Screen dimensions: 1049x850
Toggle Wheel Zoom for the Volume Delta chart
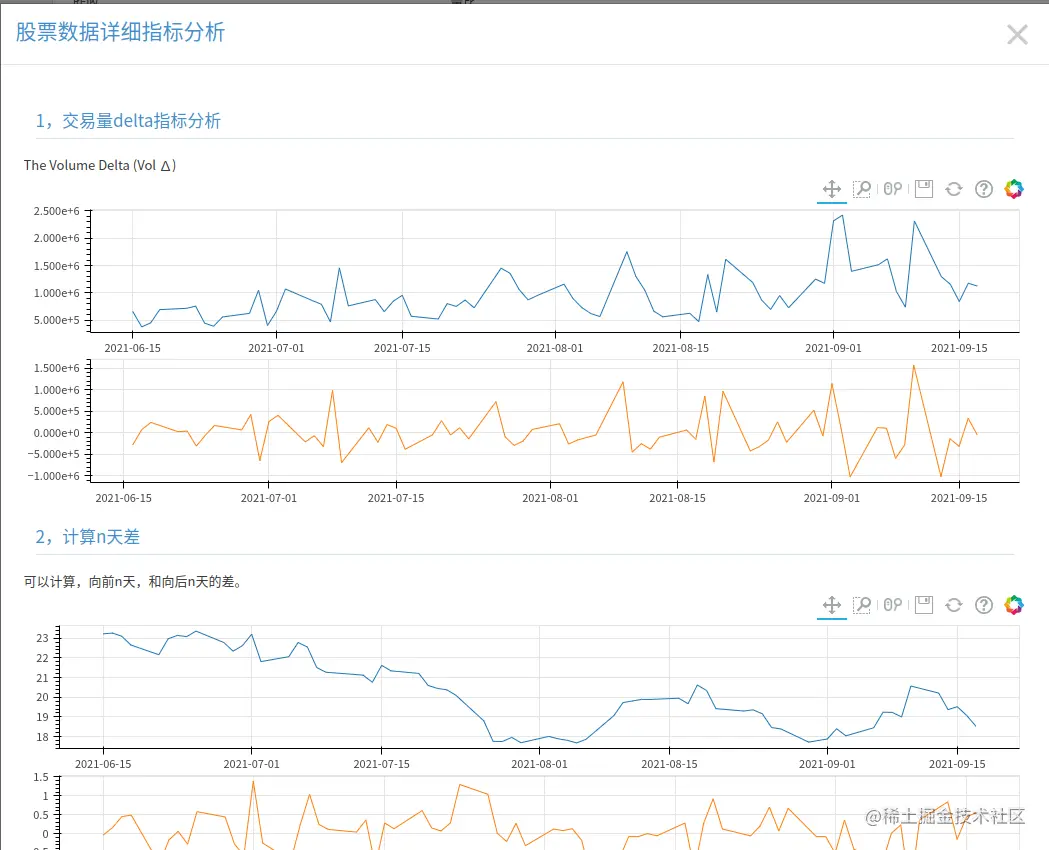click(x=893, y=189)
